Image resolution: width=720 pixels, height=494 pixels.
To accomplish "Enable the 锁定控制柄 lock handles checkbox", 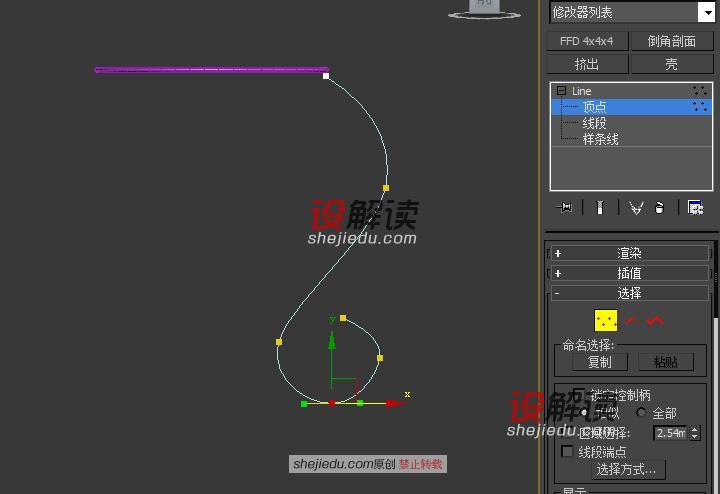I will [x=579, y=395].
